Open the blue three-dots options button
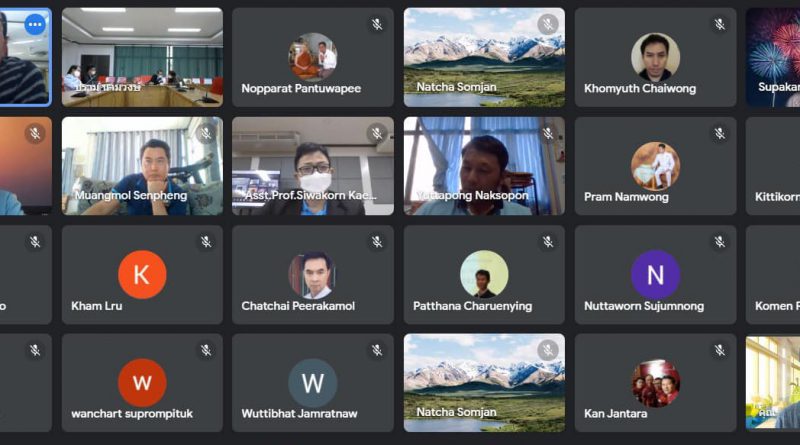 pos(35,24)
